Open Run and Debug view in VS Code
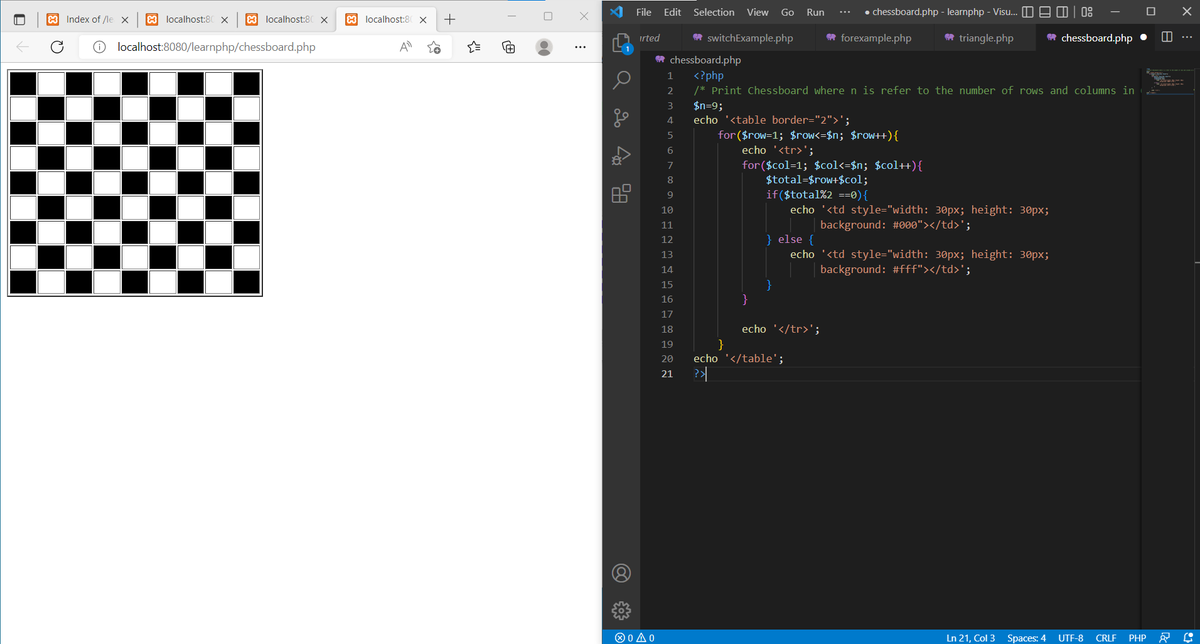The image size is (1200, 644). pyautogui.click(x=621, y=156)
